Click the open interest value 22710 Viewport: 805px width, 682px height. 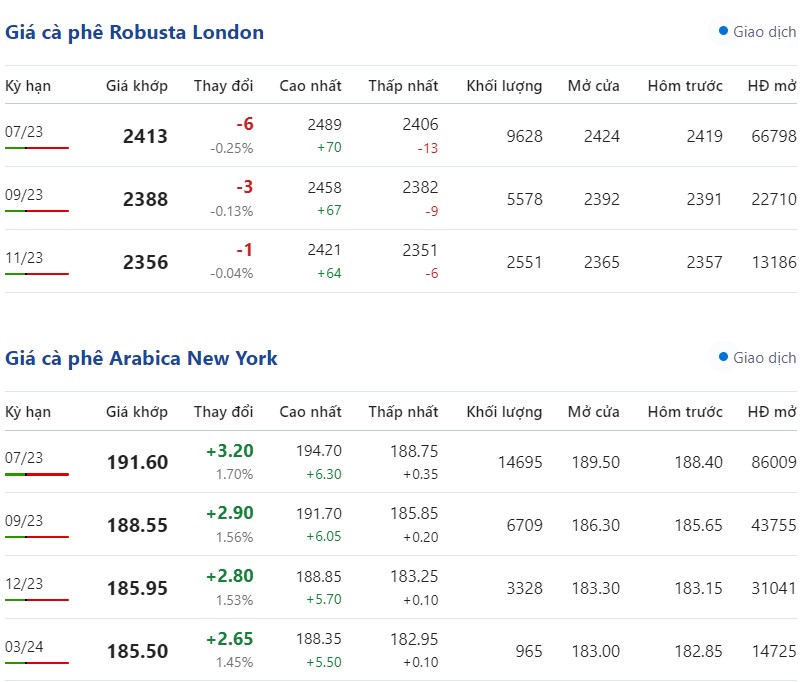click(x=774, y=199)
